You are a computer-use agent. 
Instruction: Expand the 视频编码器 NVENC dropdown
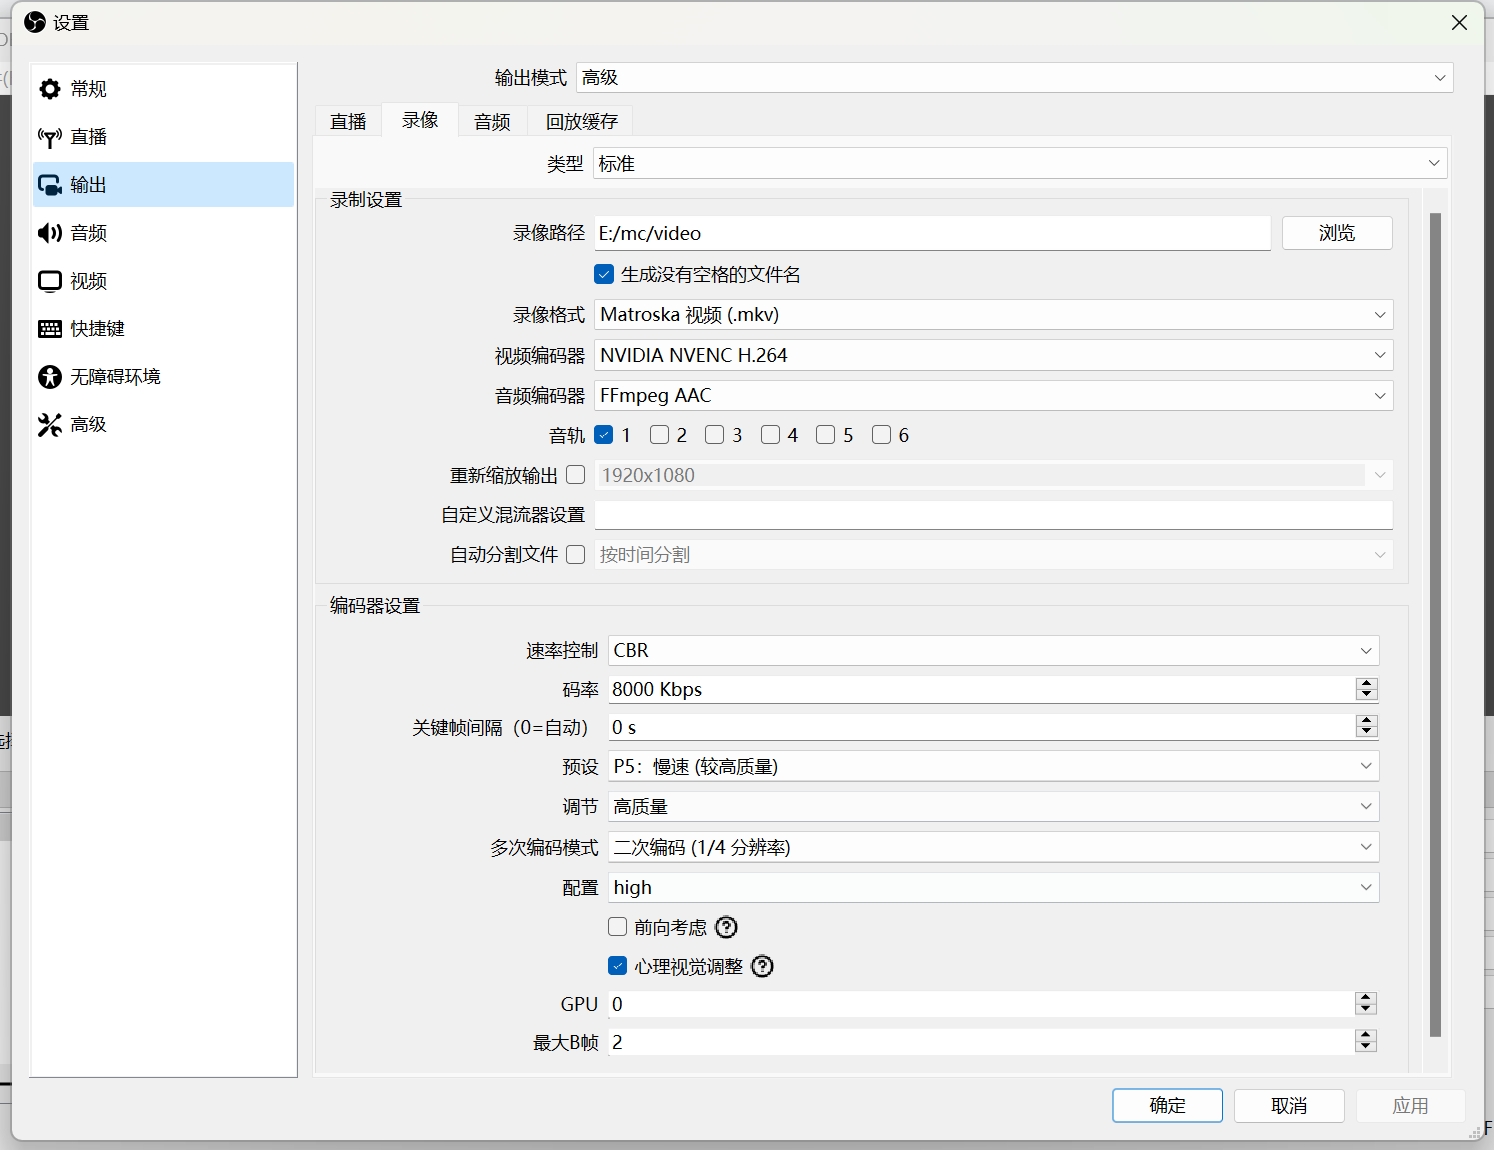click(x=993, y=355)
